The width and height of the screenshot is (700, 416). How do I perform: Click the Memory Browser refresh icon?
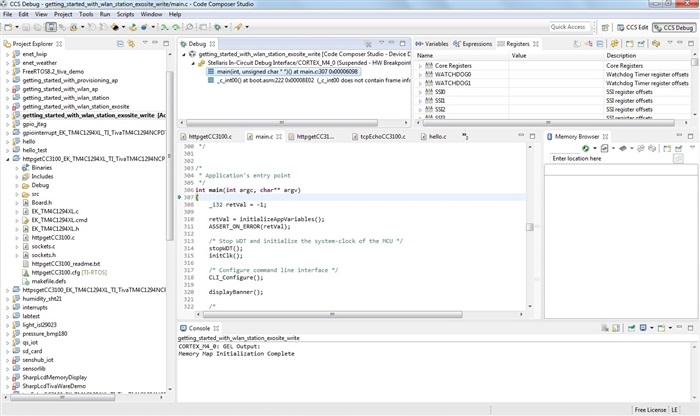[585, 148]
